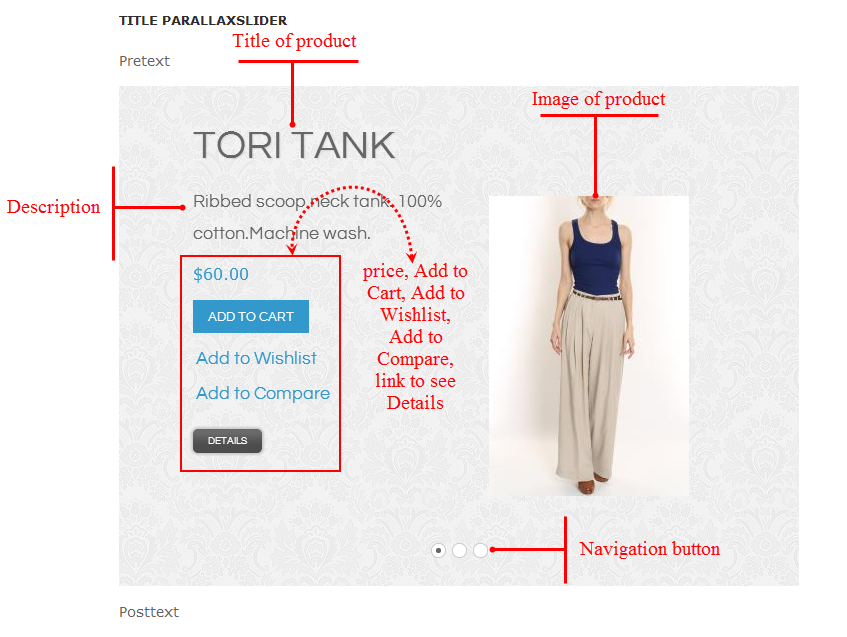The image size is (847, 637).
Task: Click the Ribbed scoop neck tank description
Action: click(x=317, y=217)
